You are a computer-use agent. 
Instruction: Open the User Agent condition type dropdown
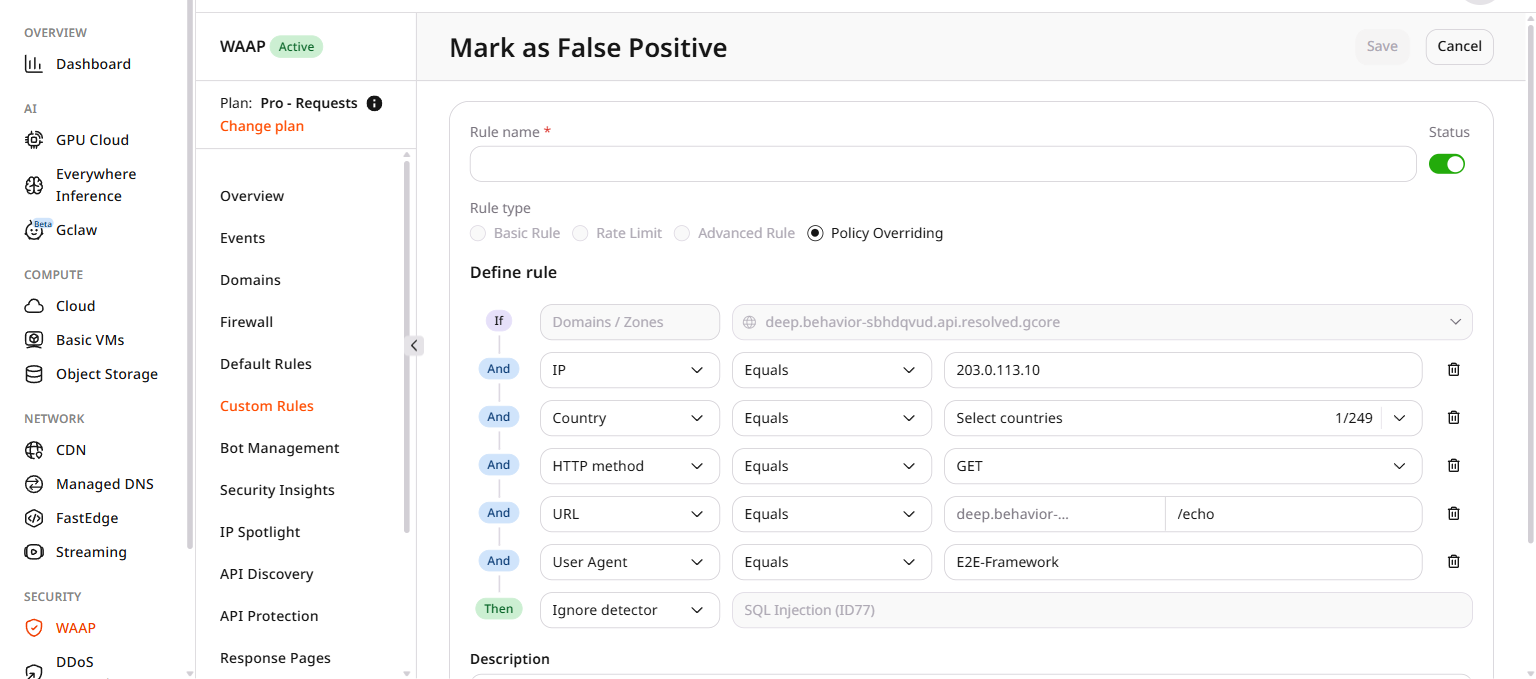[630, 562]
